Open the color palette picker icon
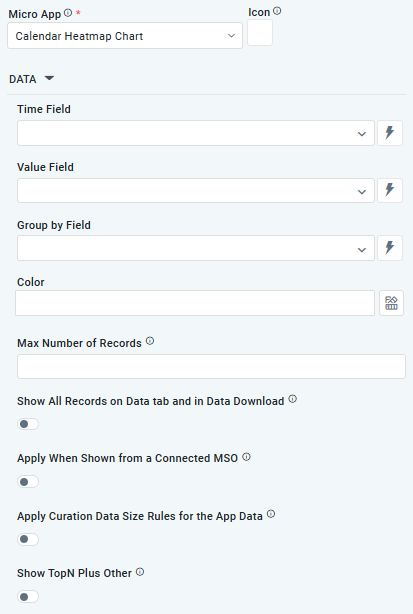This screenshot has width=413, height=614. pyautogui.click(x=391, y=303)
